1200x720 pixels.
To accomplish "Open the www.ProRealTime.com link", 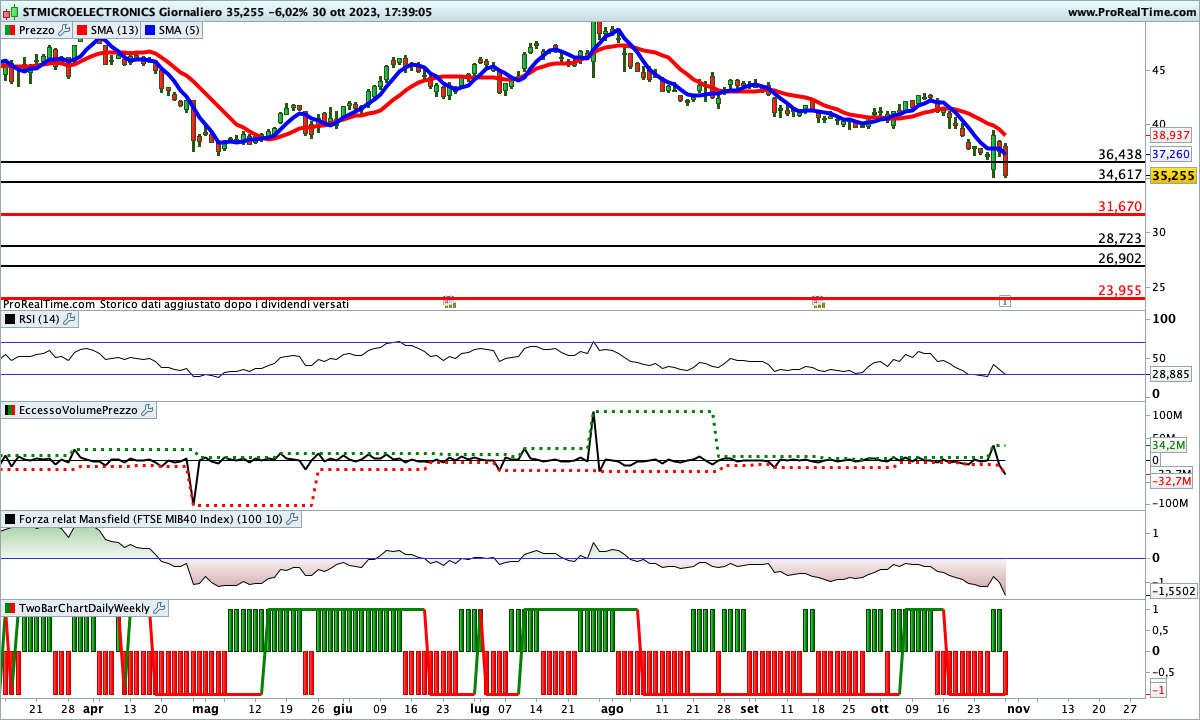I will [1131, 12].
